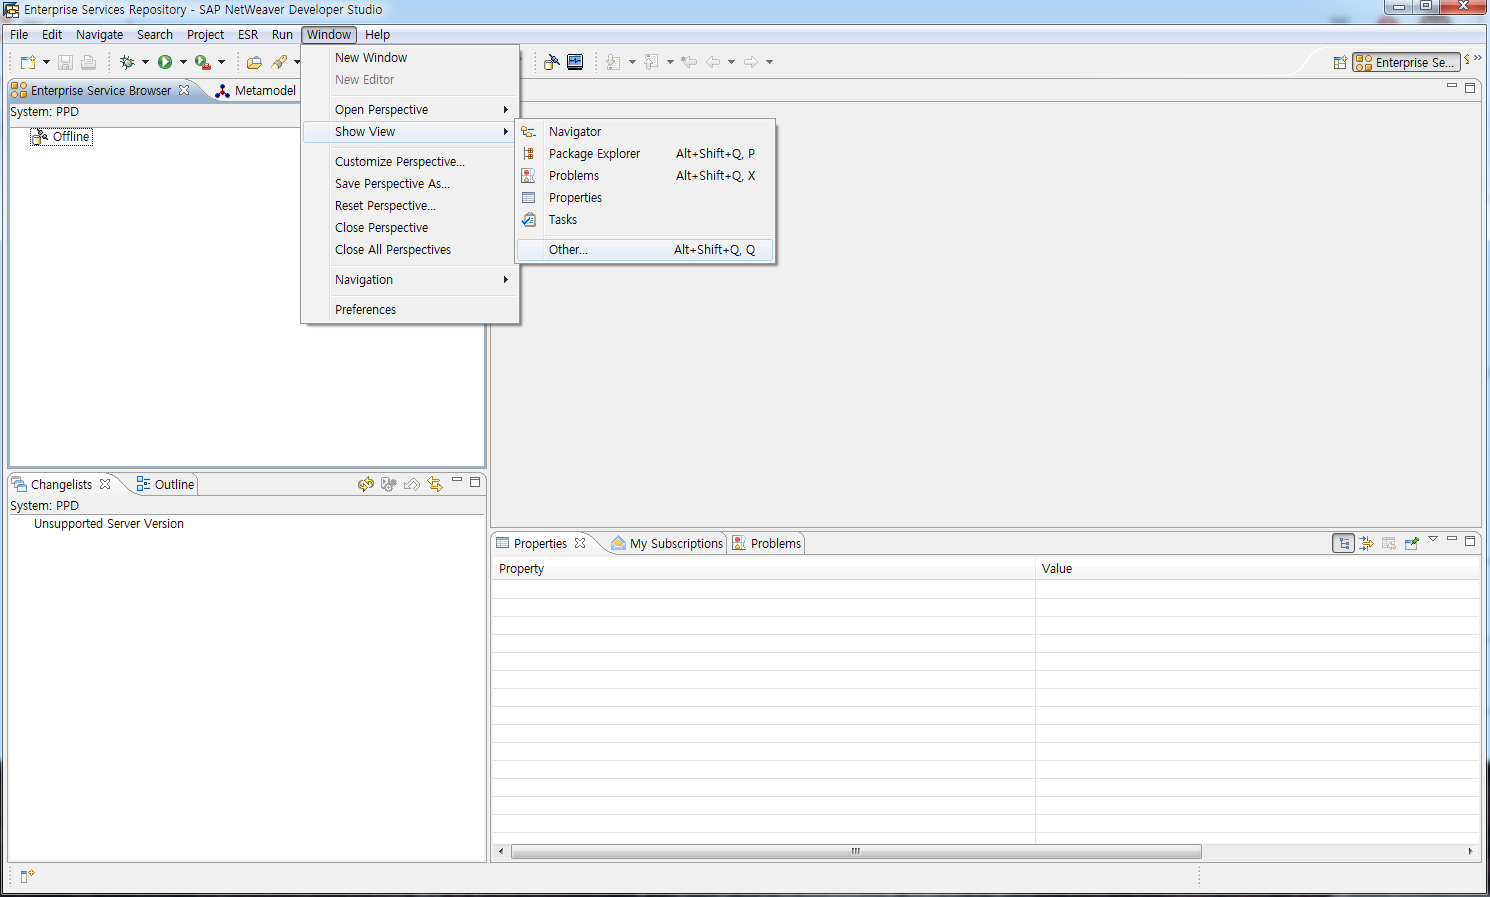Expand the Open Perspective submenu

411,110
